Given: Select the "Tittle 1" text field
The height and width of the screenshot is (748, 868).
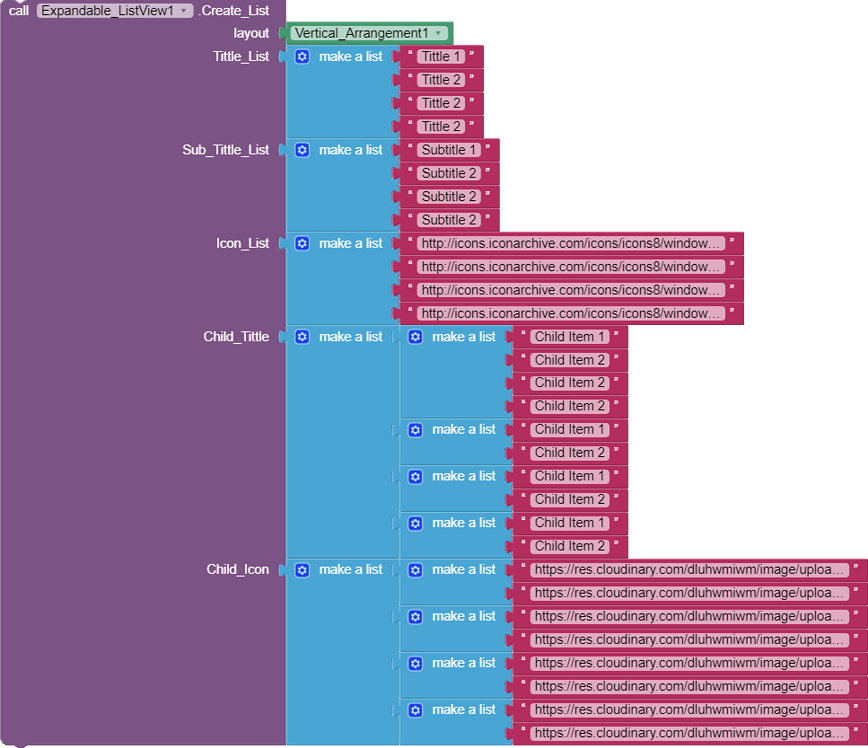Looking at the screenshot, I should tap(441, 57).
